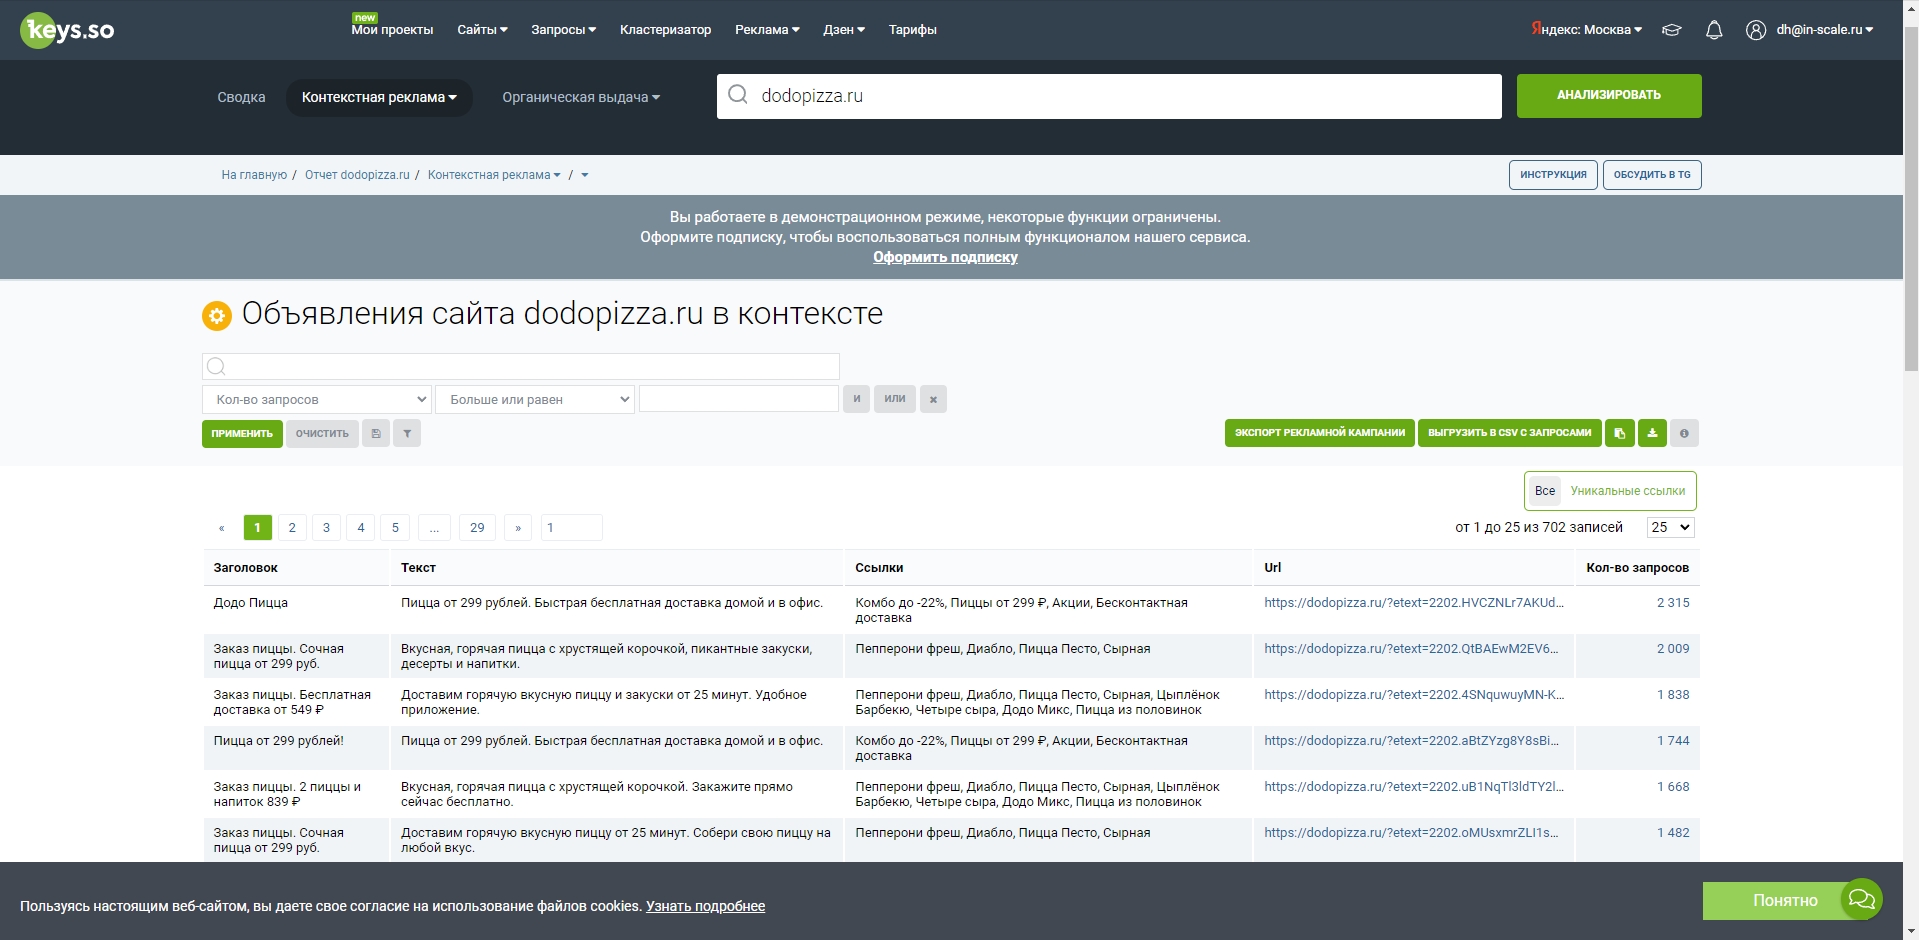Expand the Контекстная реклама breadcrumb dropdown

click(x=494, y=175)
